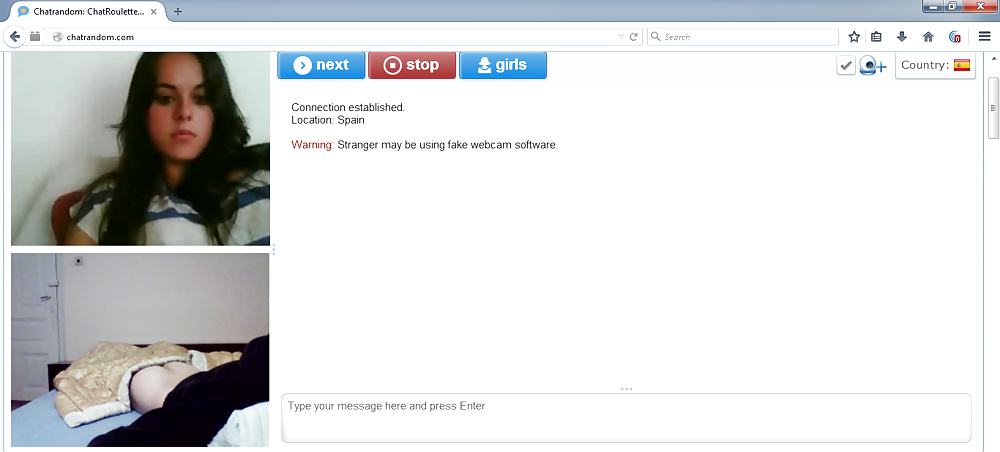Close the Chatrandom tab
1000x452 pixels.
coord(153,11)
